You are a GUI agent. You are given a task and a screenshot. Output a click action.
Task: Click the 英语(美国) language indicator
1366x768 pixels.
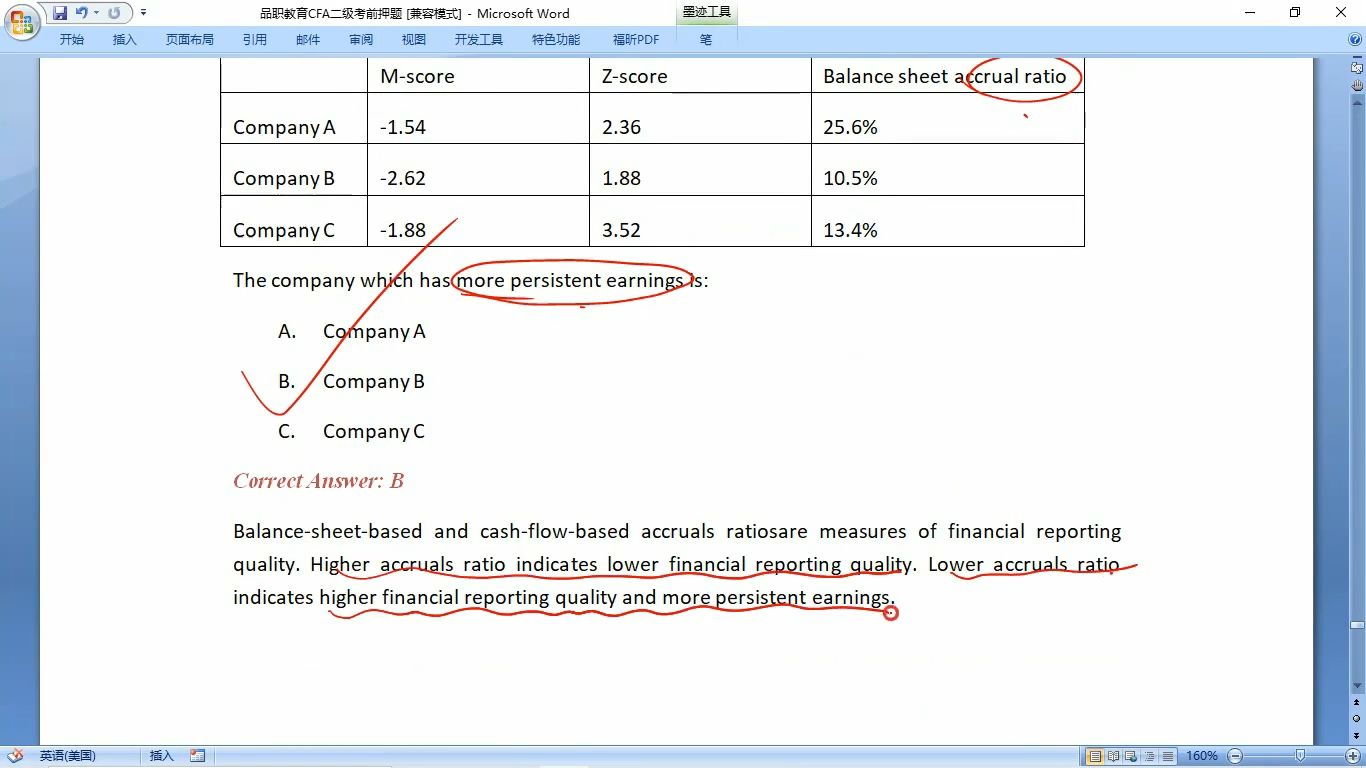coord(68,756)
